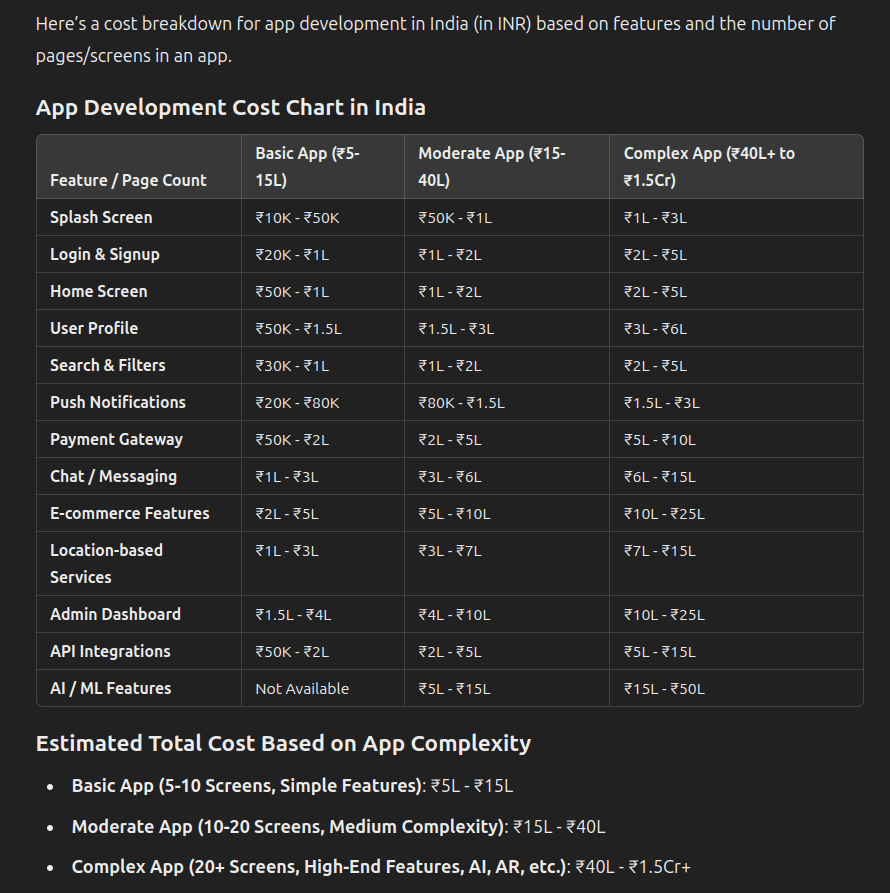Click the 'App Development Cost Chart in India' heading
The height and width of the screenshot is (893, 890).
(231, 108)
